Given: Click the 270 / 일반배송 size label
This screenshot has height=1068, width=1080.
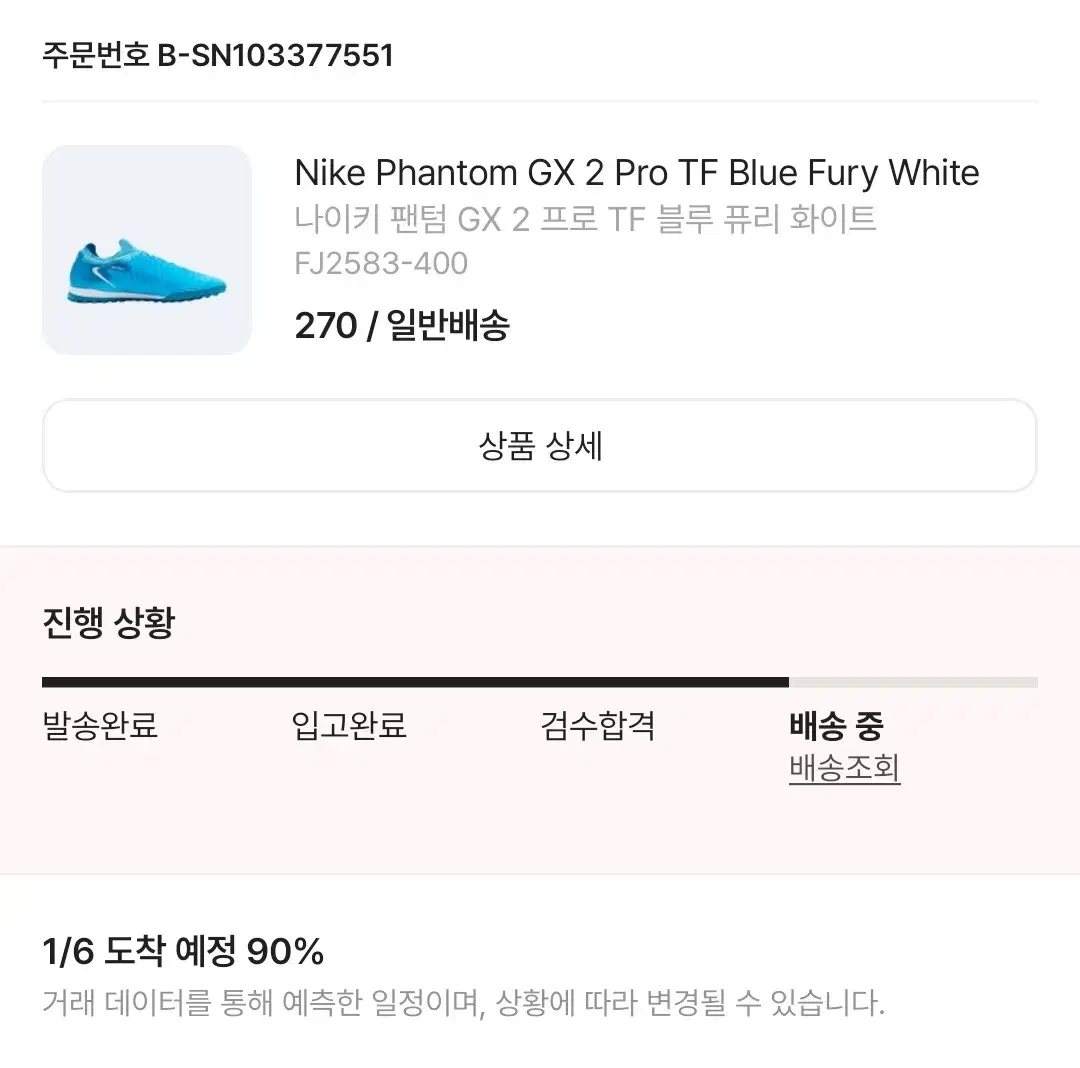Looking at the screenshot, I should coord(402,325).
